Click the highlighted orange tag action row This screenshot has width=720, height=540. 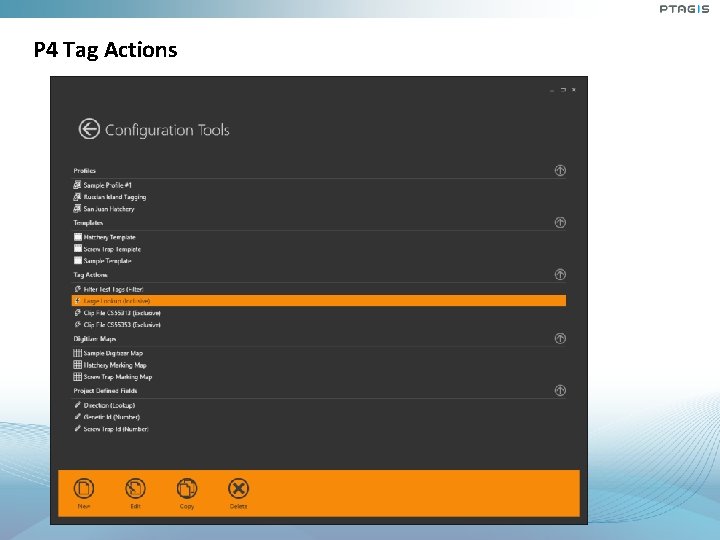pos(319,301)
